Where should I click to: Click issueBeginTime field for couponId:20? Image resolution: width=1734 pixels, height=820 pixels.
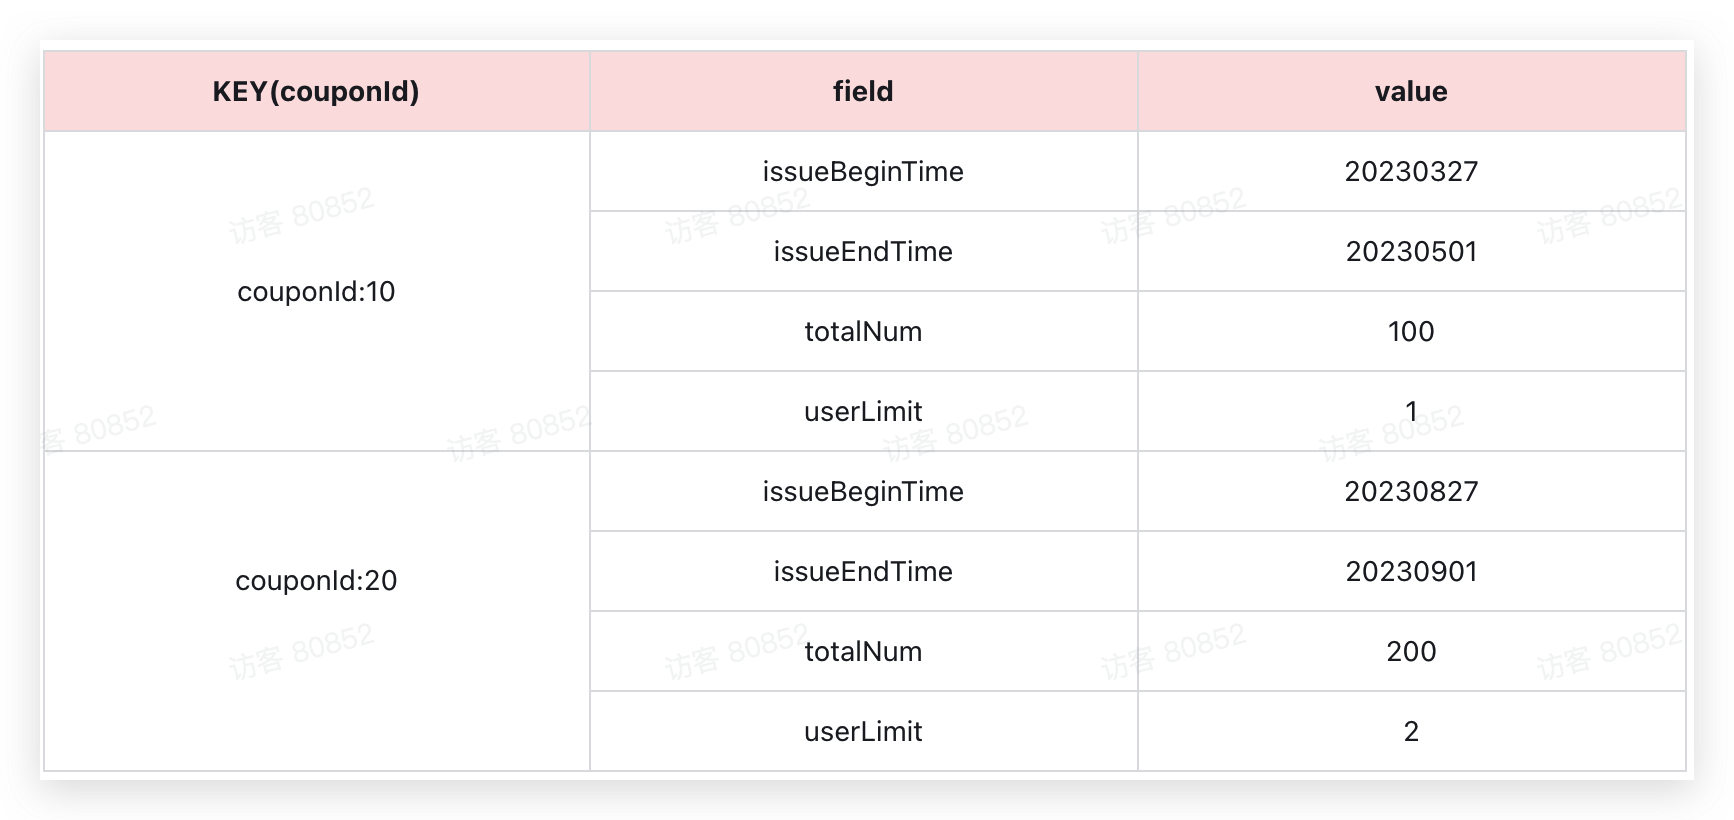(863, 492)
